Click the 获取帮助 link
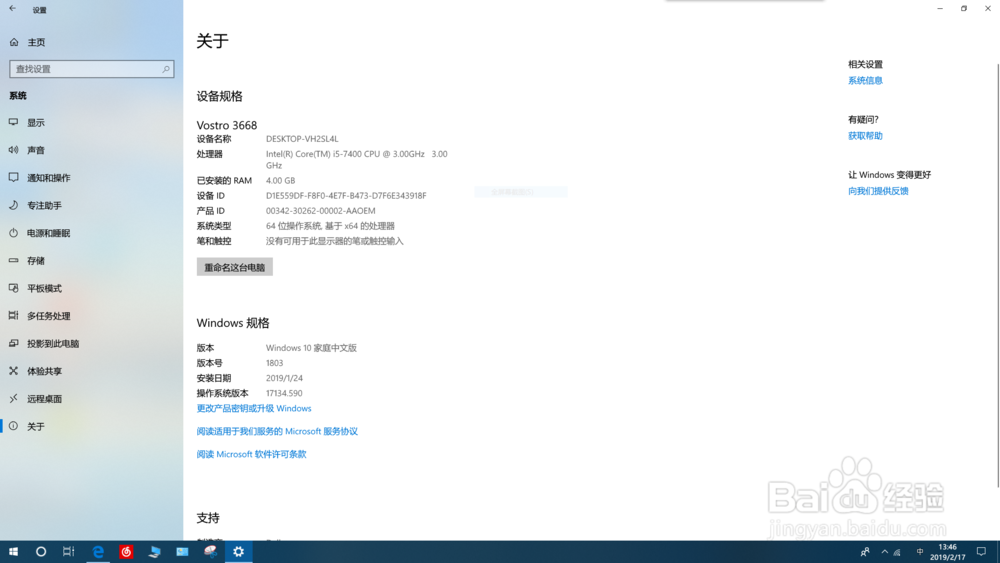Viewport: 1000px width, 563px height. [x=865, y=136]
